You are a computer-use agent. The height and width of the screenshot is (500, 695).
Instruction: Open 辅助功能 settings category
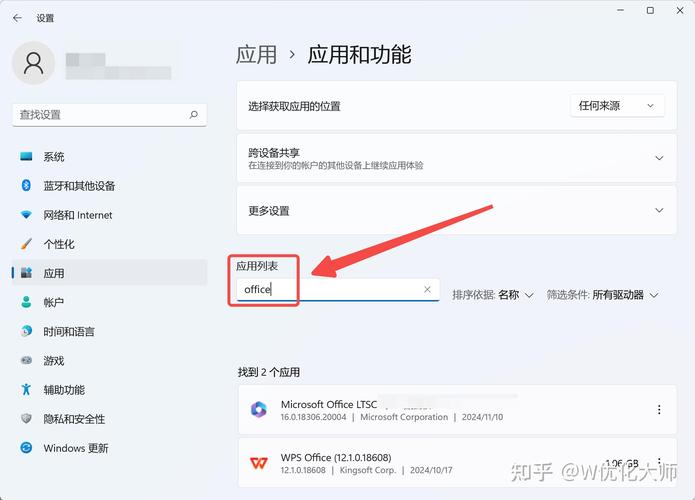pyautogui.click(x=109, y=390)
